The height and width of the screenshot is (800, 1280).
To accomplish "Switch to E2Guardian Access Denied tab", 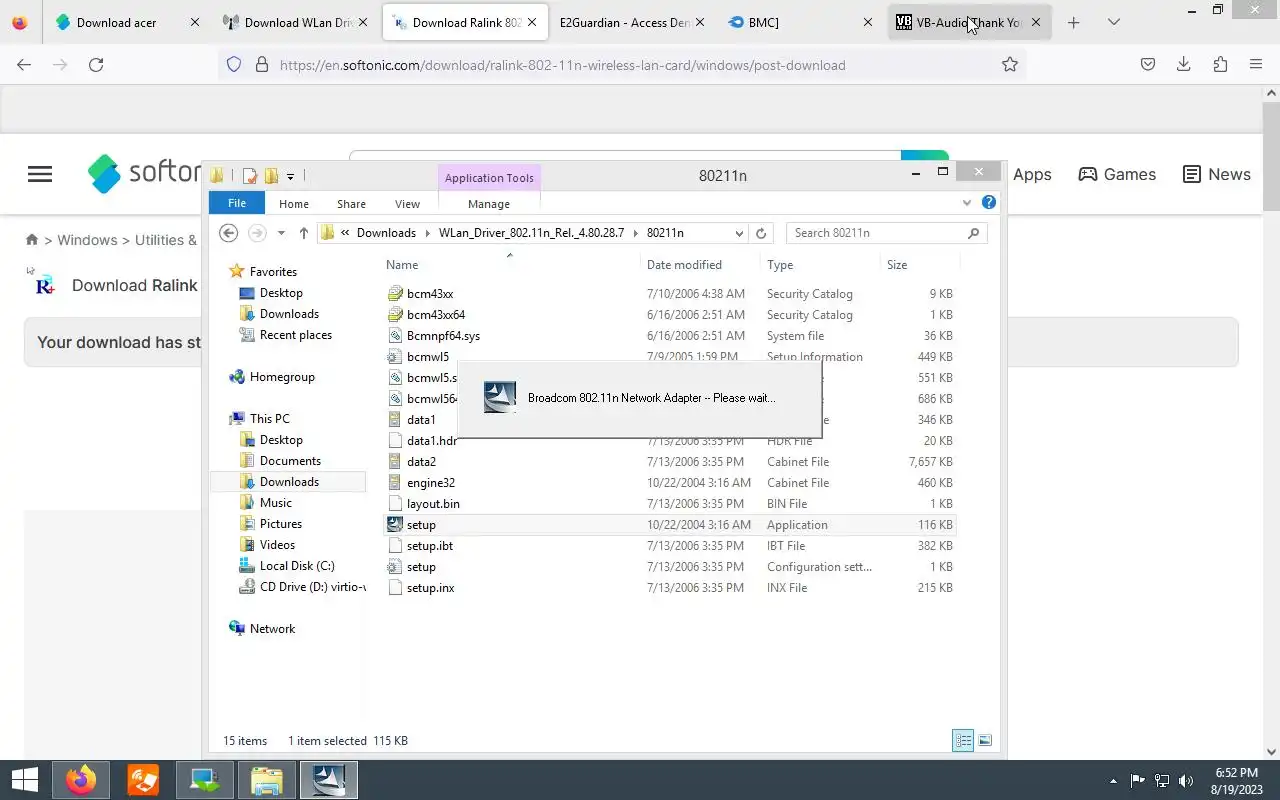I will [x=632, y=22].
